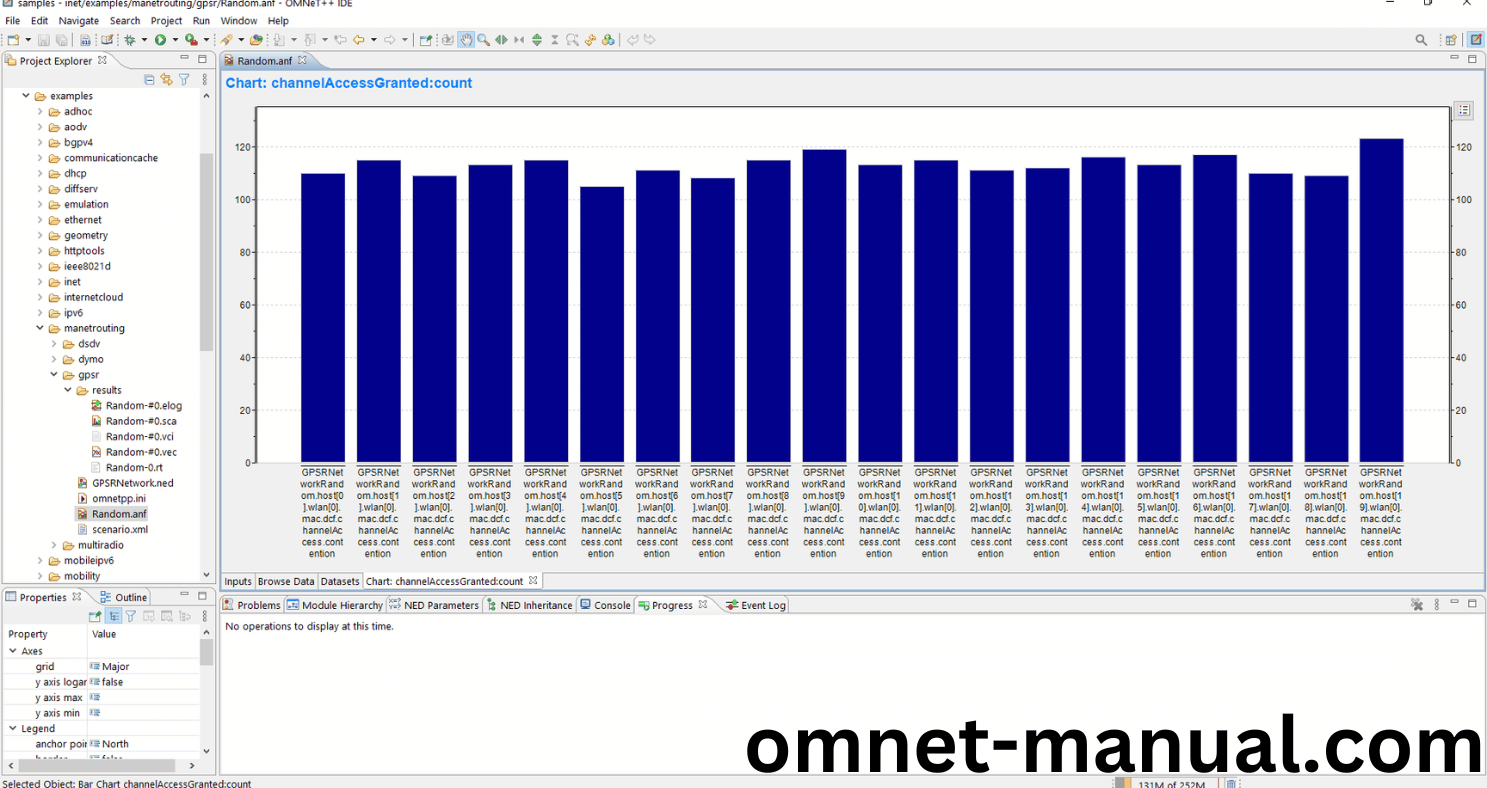Open the Run dropdown arrow
The height and width of the screenshot is (788, 1487).
pos(175,40)
